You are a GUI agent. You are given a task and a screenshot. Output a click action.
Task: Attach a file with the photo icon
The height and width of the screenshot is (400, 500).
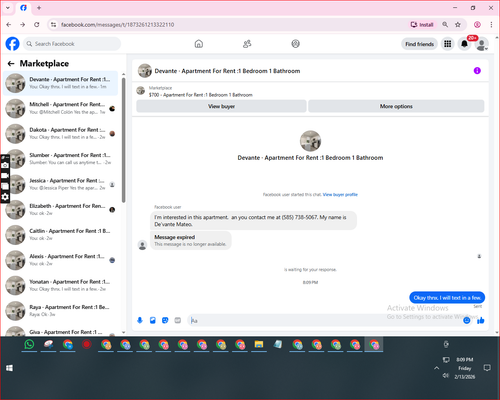153,320
